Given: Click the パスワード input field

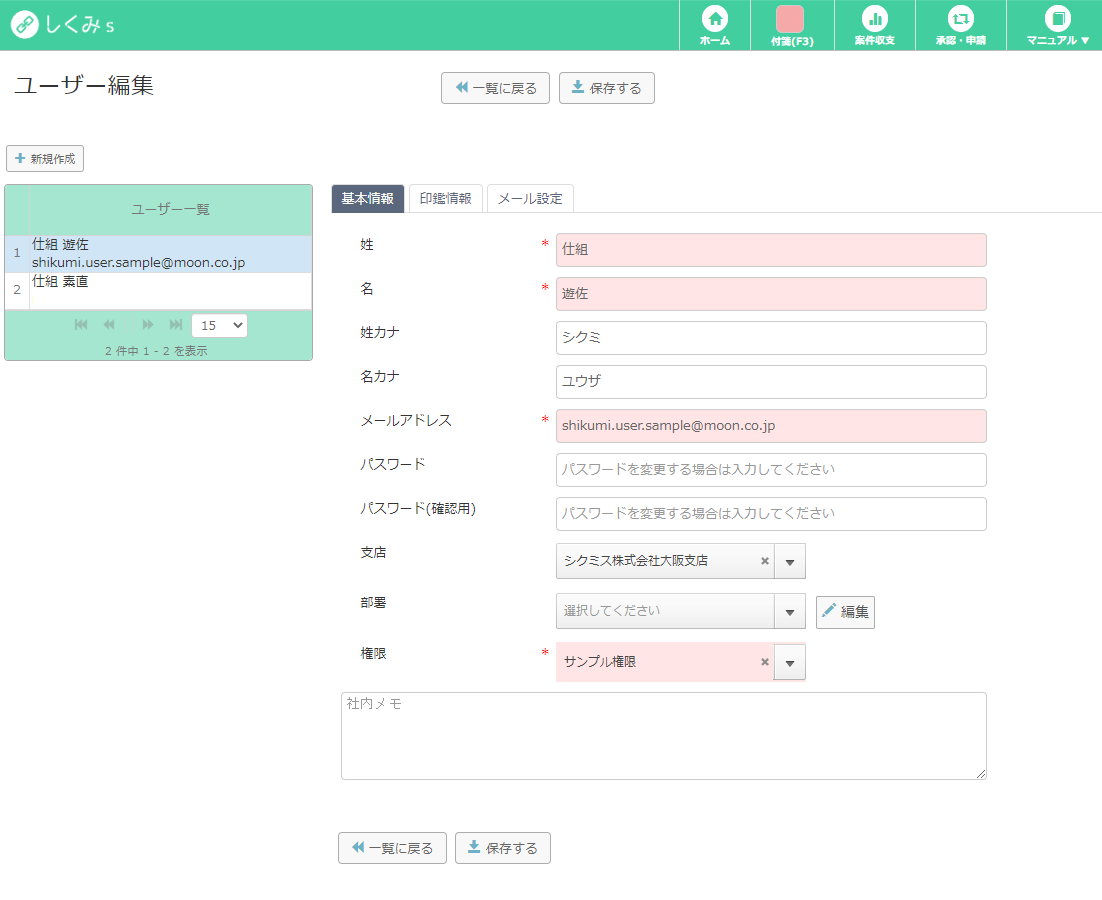Looking at the screenshot, I should coord(771,470).
